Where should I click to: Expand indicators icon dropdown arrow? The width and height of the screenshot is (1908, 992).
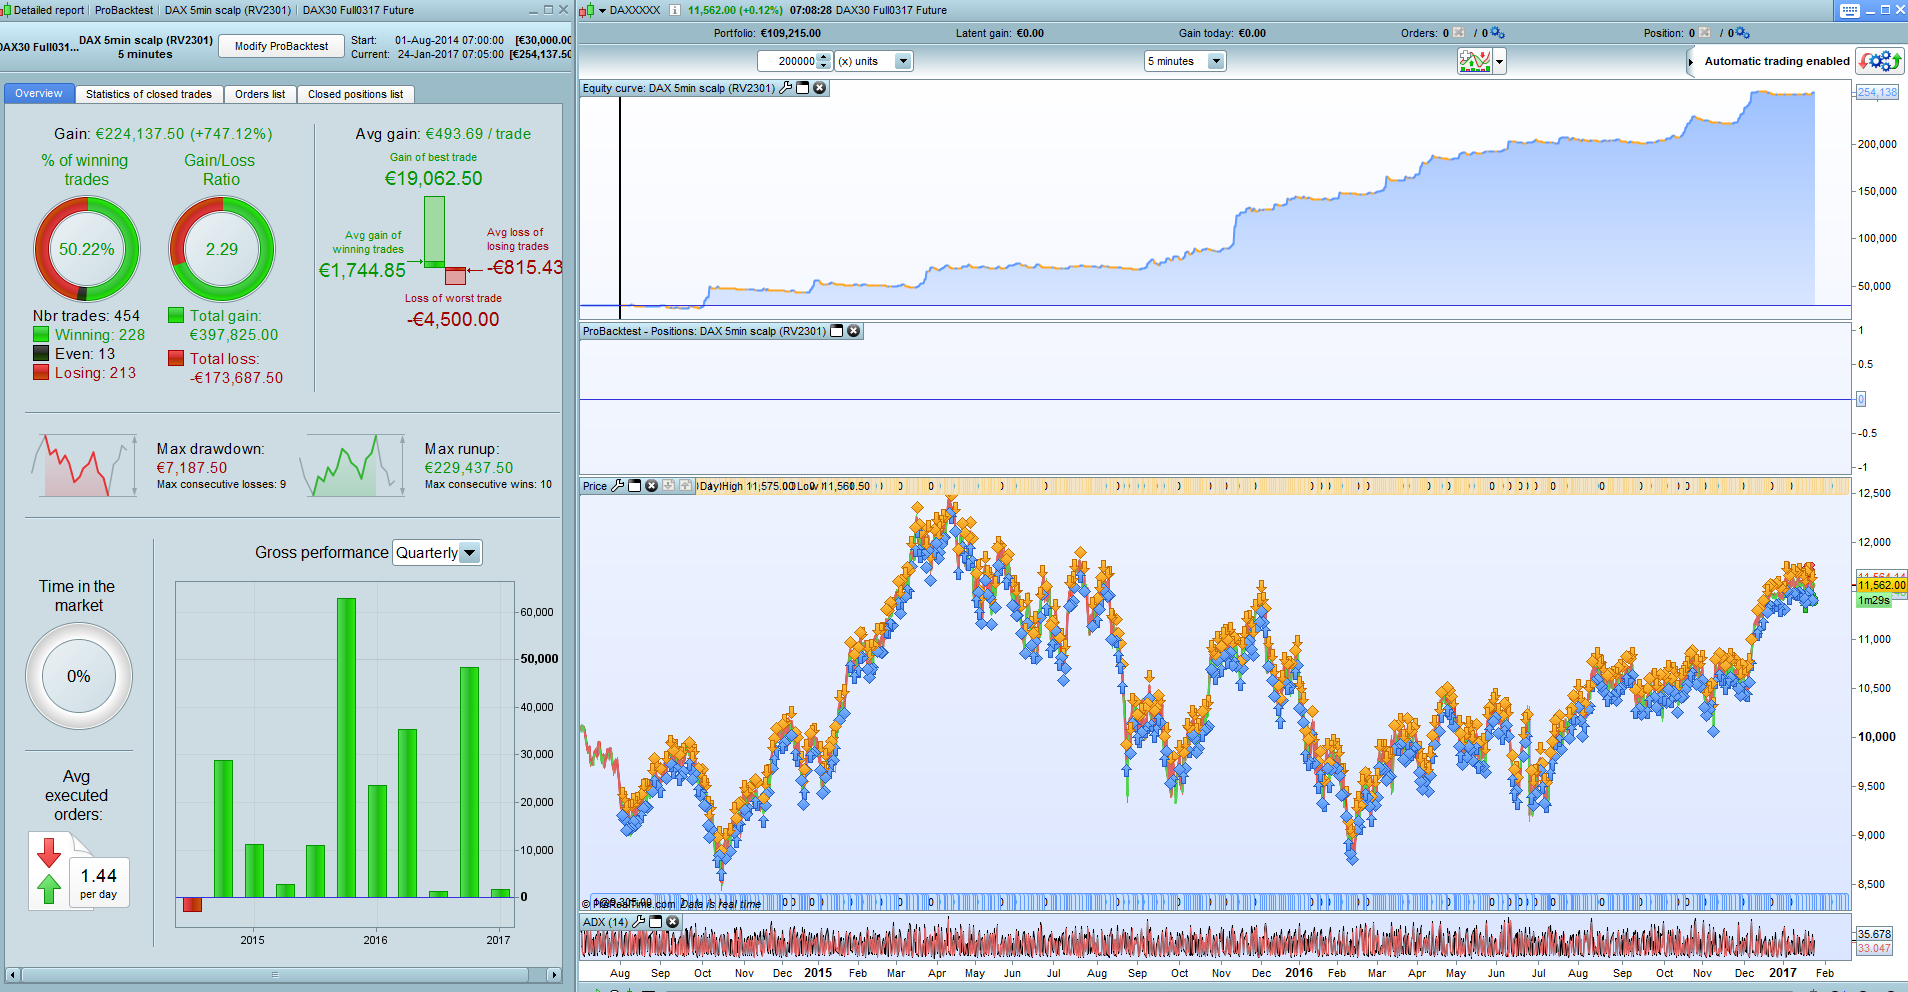point(1499,62)
